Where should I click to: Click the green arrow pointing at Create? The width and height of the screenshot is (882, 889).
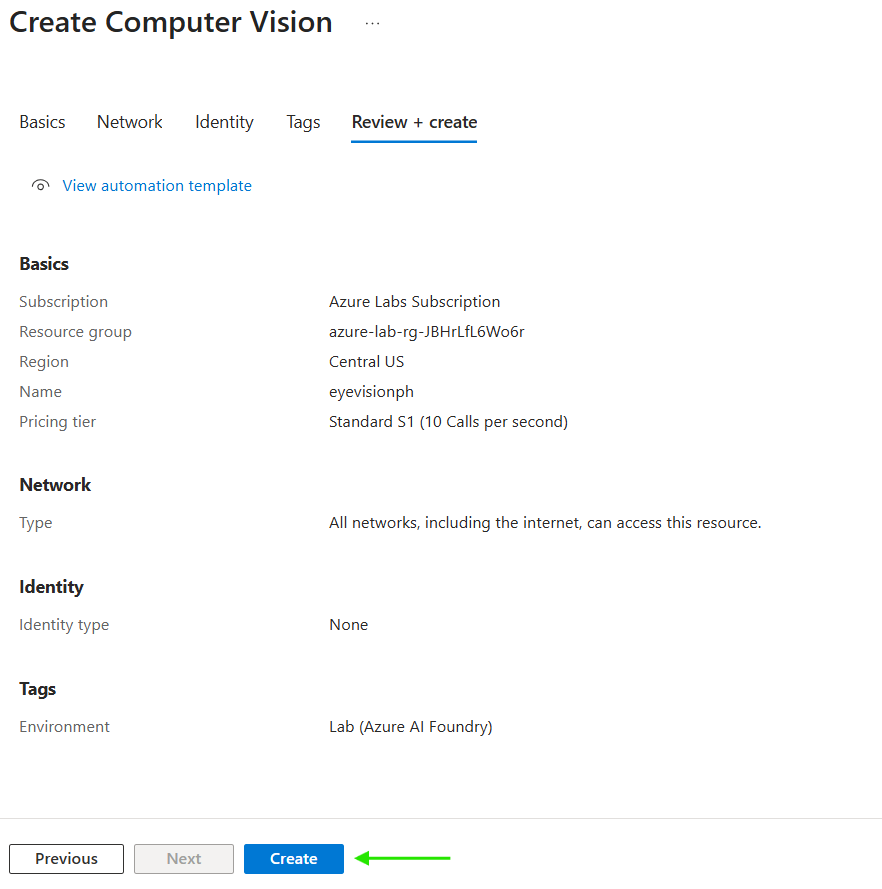(404, 858)
